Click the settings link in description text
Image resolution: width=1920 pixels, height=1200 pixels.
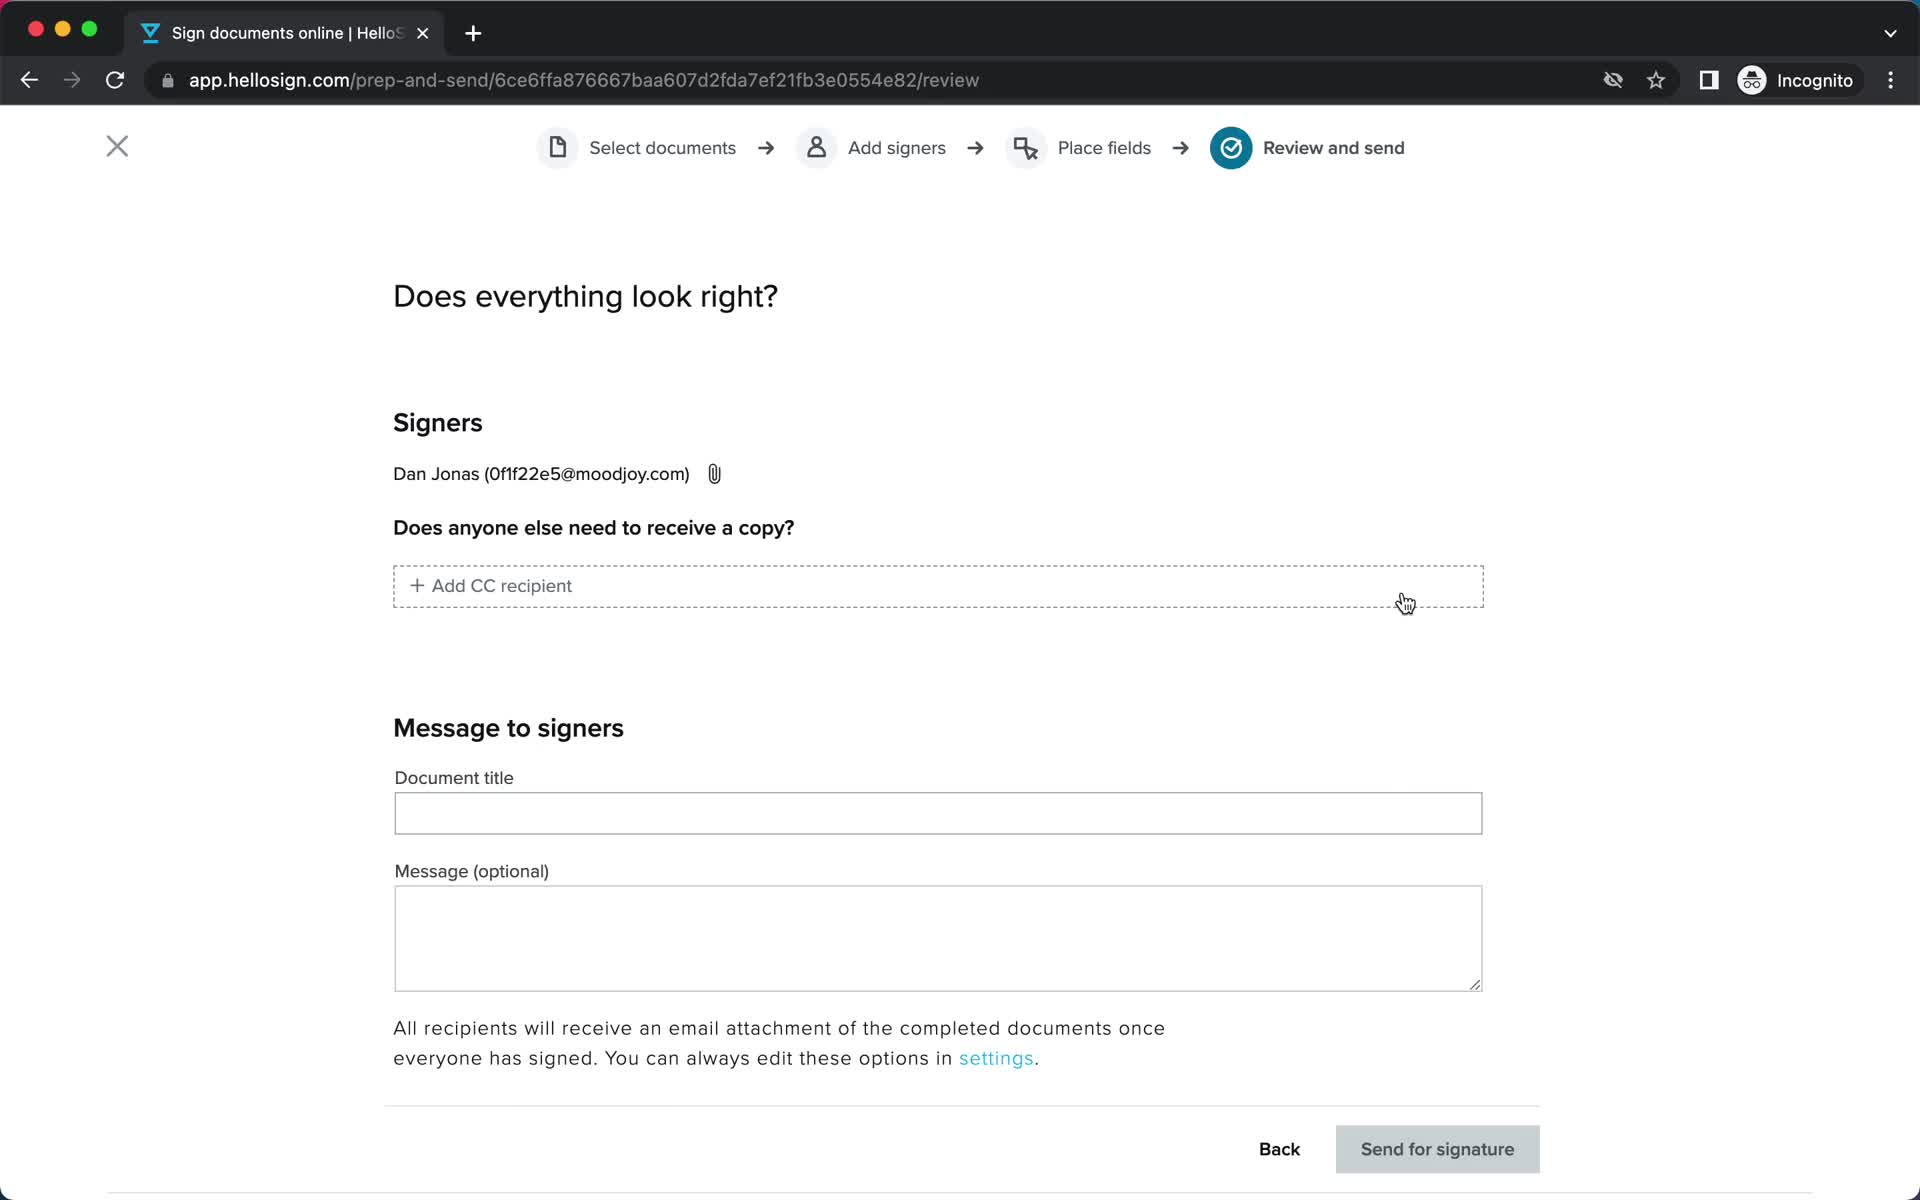tap(997, 1058)
